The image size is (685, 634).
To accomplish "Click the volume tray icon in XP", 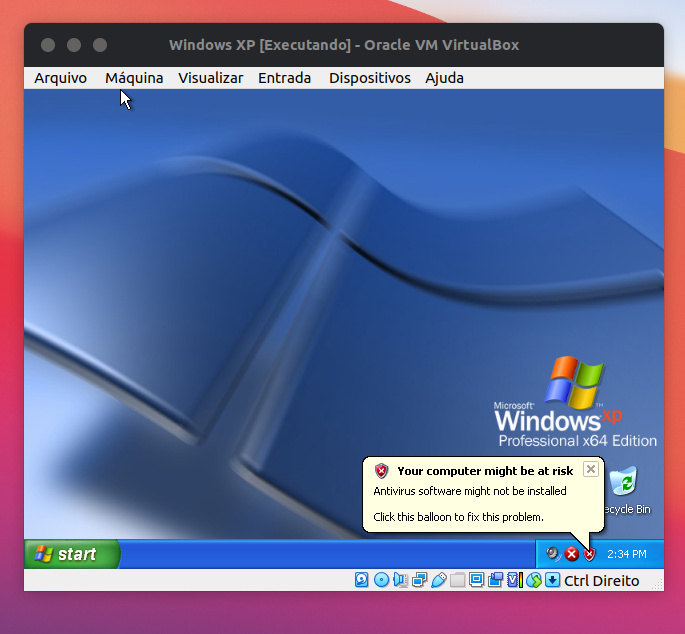I will point(553,554).
